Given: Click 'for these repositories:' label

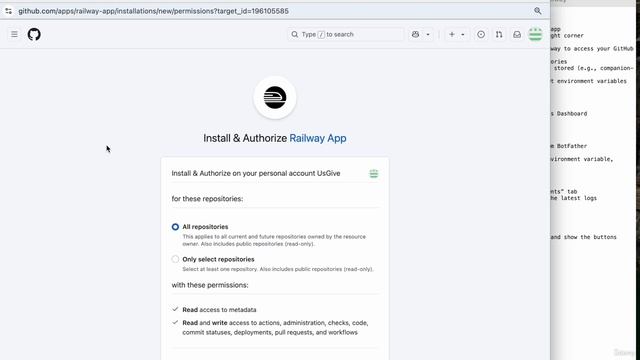Looking at the screenshot, I should [x=207, y=199].
